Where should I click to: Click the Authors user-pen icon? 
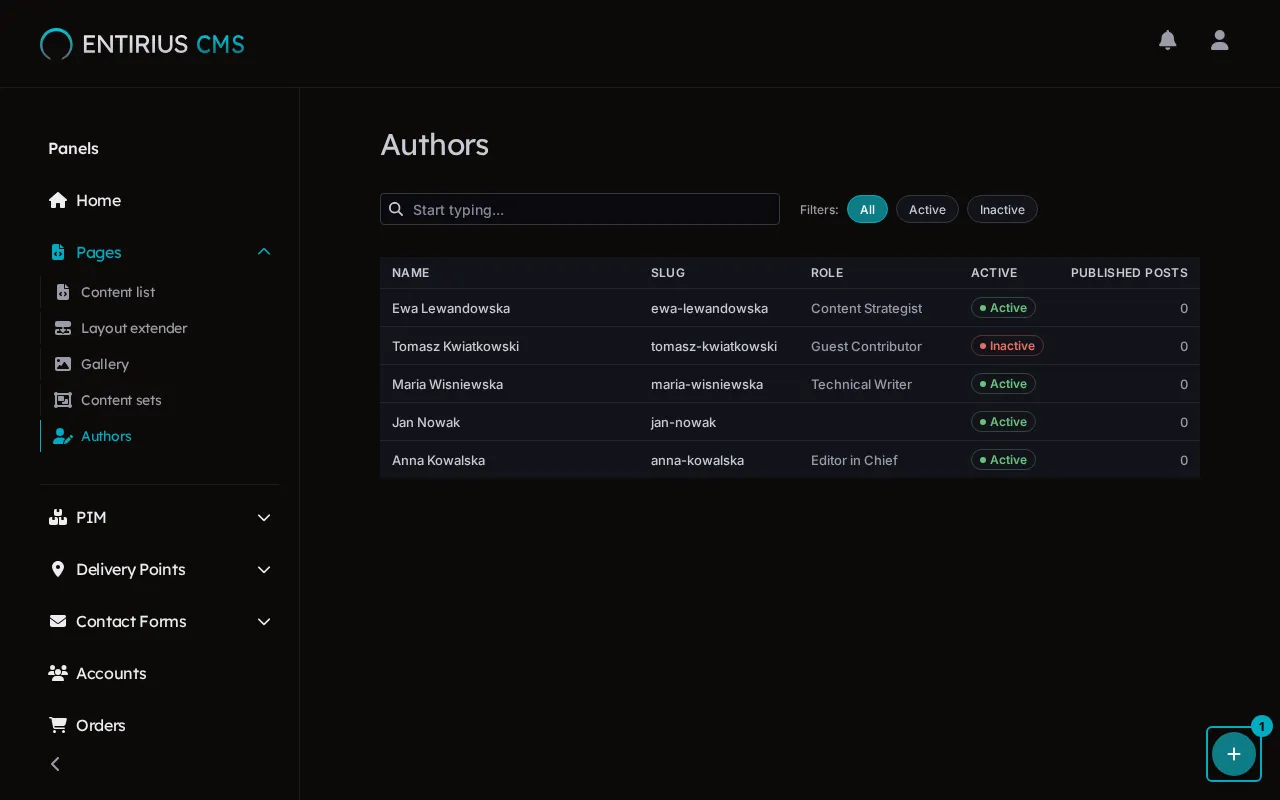coord(63,436)
